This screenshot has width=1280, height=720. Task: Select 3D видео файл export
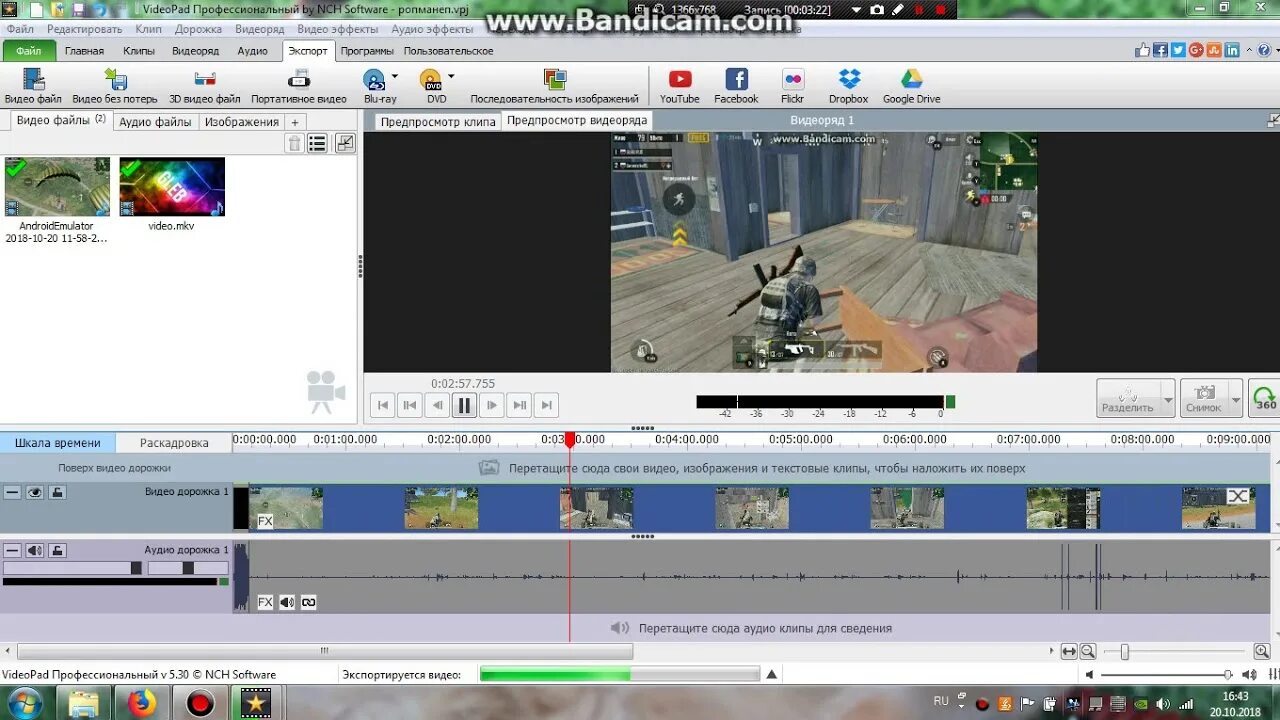205,87
